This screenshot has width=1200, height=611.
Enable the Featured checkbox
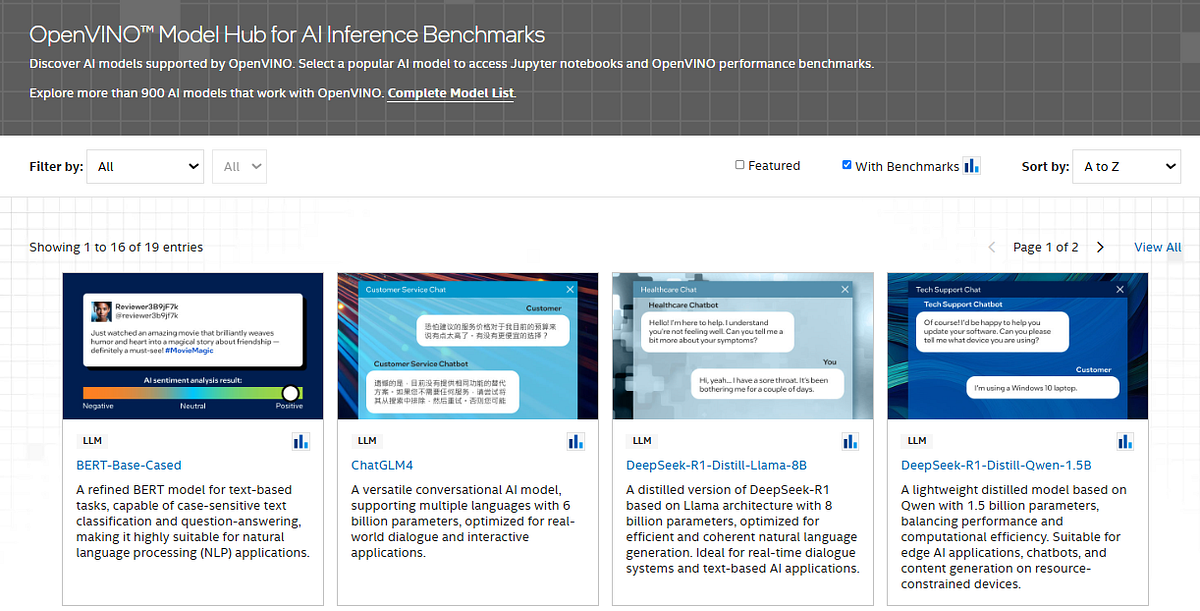point(739,164)
